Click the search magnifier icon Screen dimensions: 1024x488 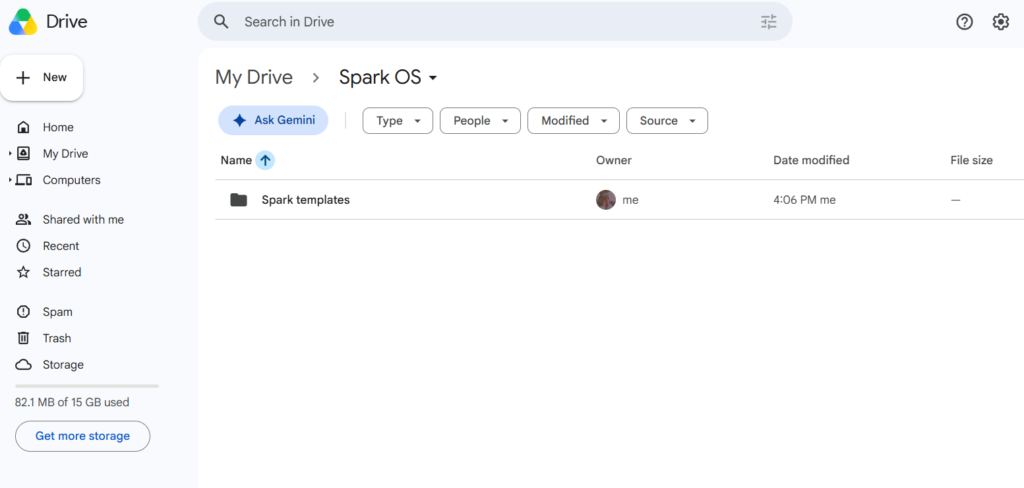221,22
